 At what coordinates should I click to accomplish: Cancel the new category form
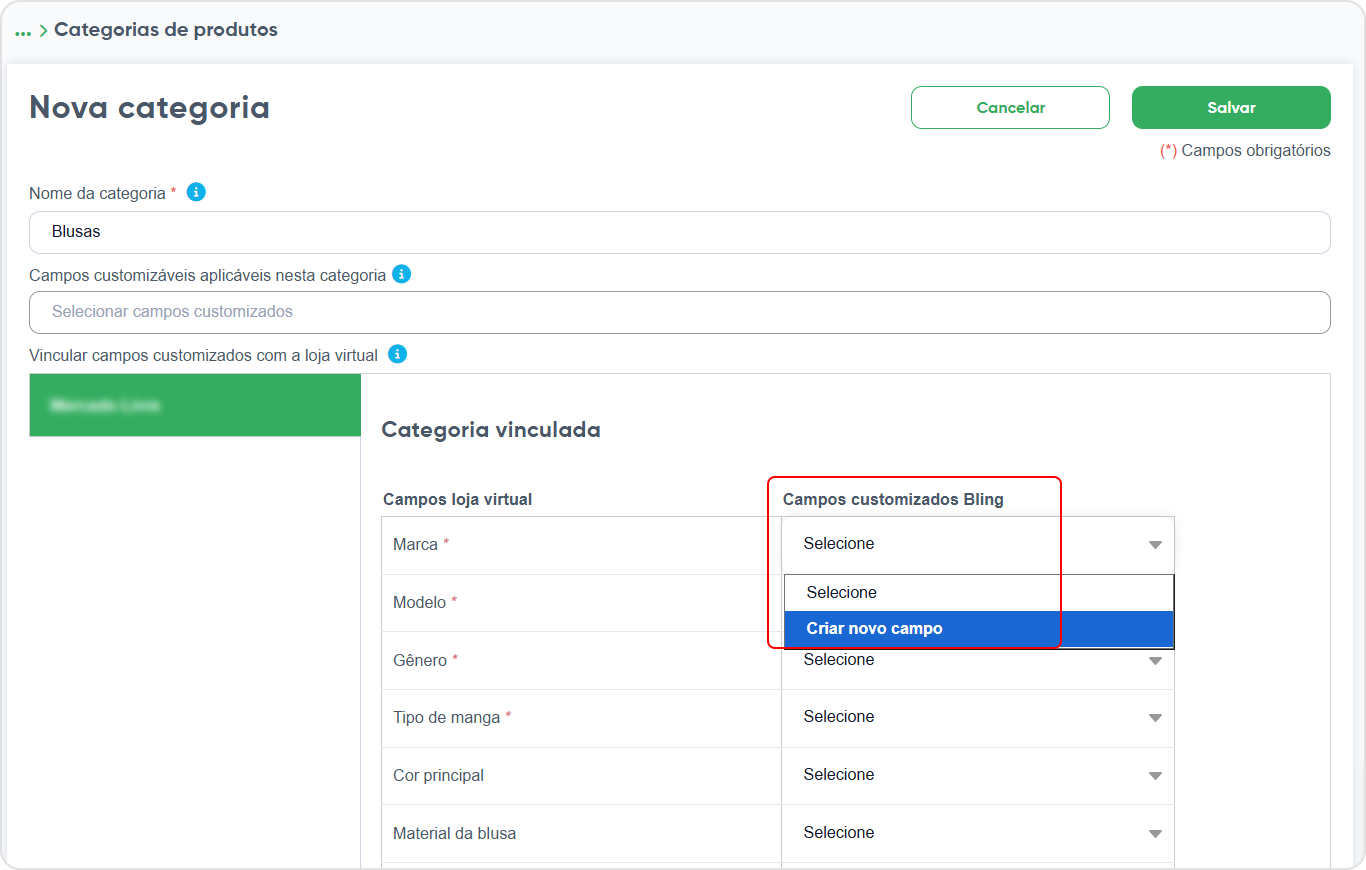(1010, 108)
